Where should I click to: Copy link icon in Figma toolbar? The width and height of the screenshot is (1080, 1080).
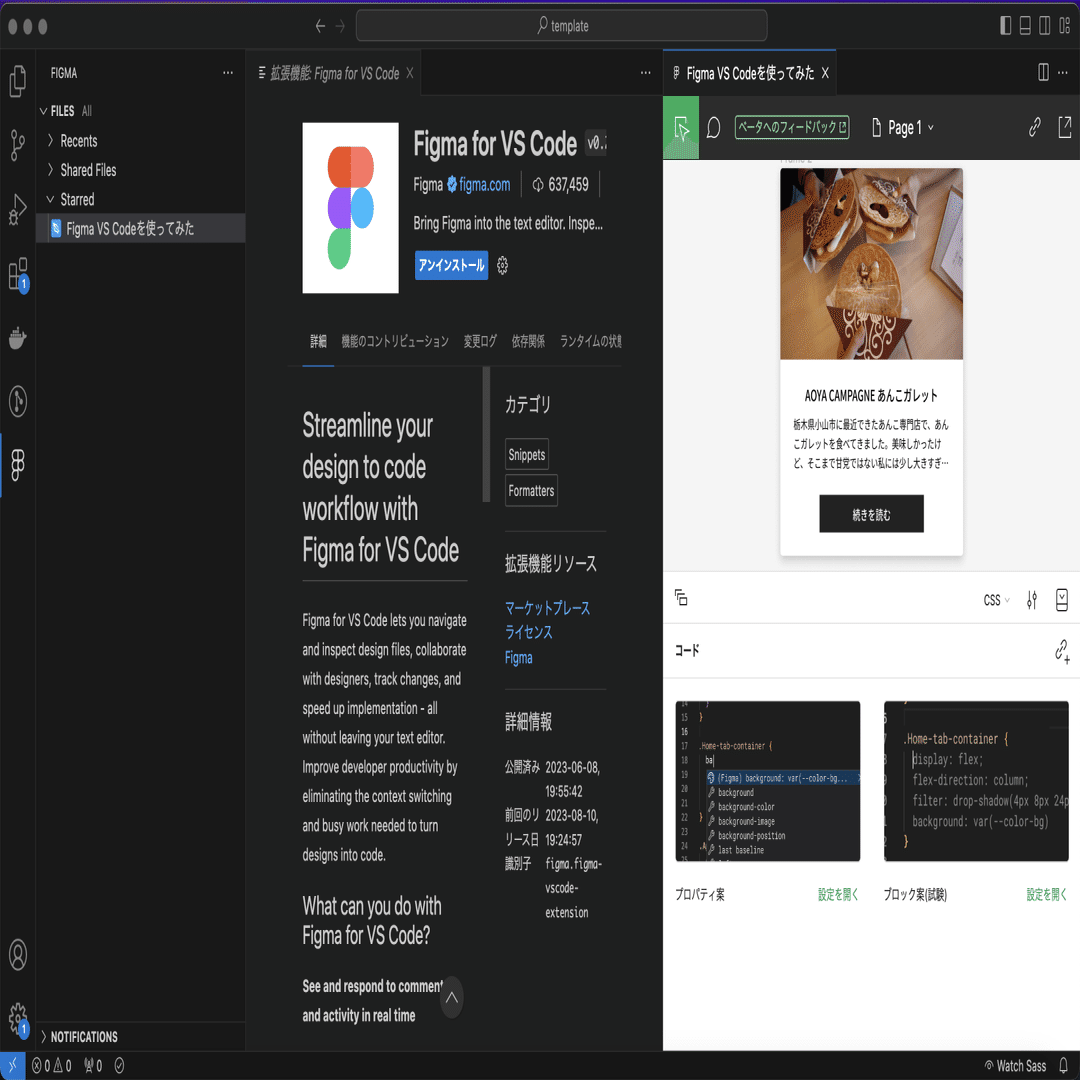point(1034,127)
